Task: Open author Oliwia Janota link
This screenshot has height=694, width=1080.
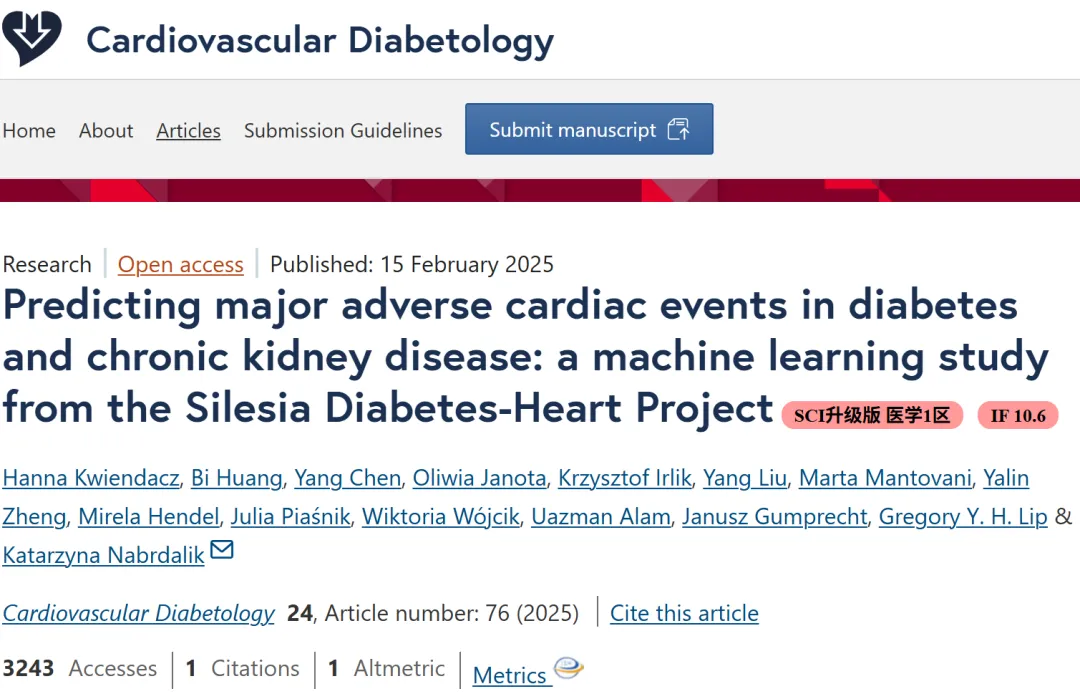Action: (479, 478)
